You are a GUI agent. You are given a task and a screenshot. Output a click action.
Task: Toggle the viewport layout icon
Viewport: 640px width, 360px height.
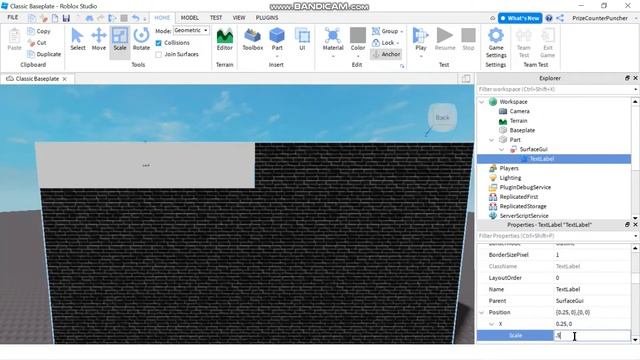(466, 78)
